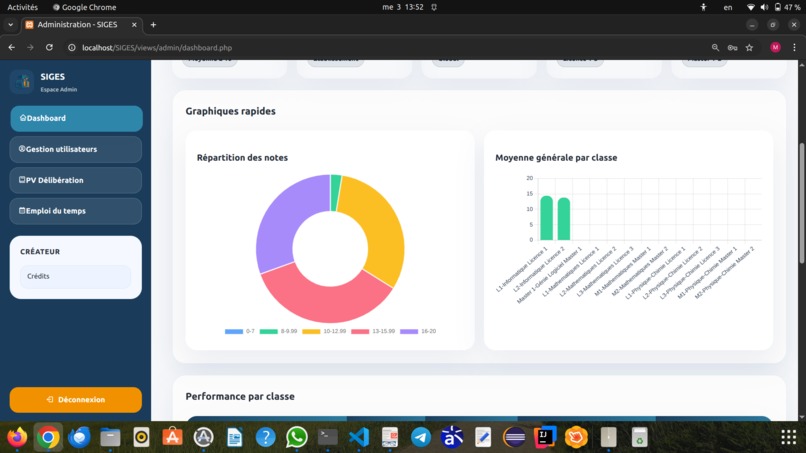
Task: Reload the current page
Action: click(x=49, y=47)
